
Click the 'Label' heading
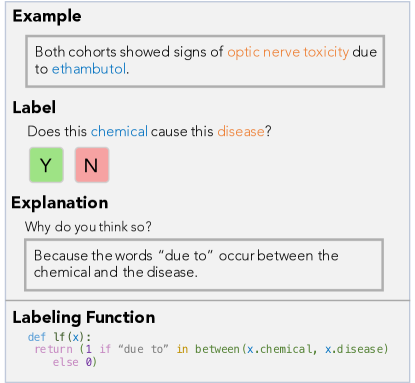point(34,107)
